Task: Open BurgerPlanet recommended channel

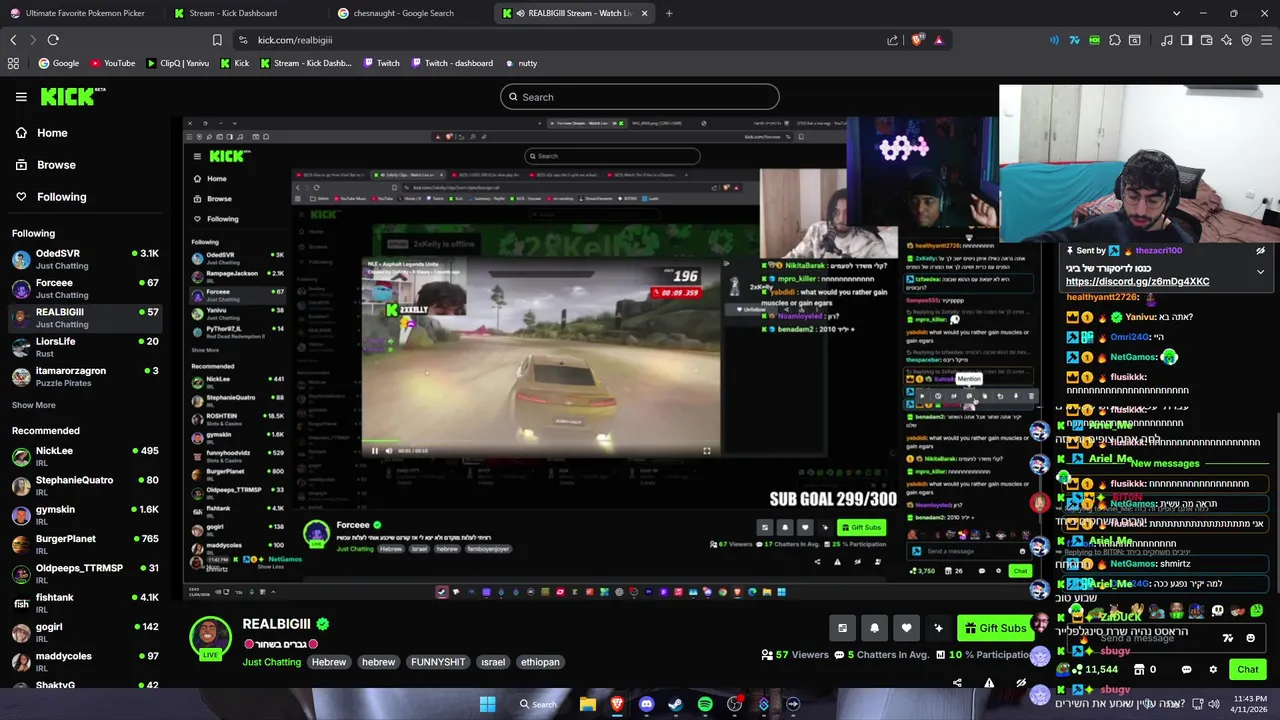Action: 85,544
